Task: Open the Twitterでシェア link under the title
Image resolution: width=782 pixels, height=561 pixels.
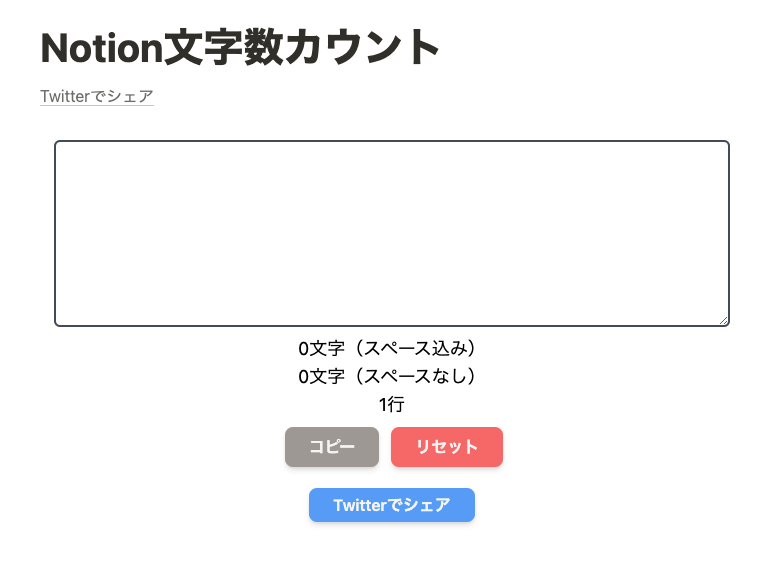Action: (97, 96)
